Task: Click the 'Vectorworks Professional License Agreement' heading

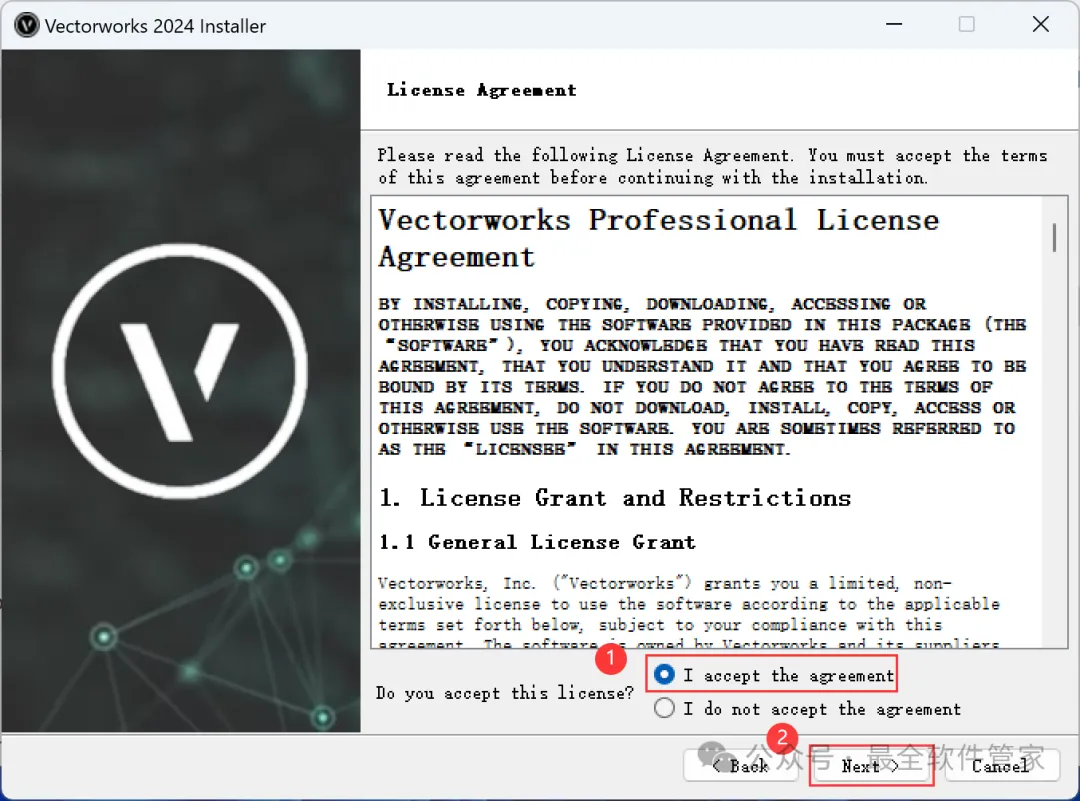Action: click(658, 238)
